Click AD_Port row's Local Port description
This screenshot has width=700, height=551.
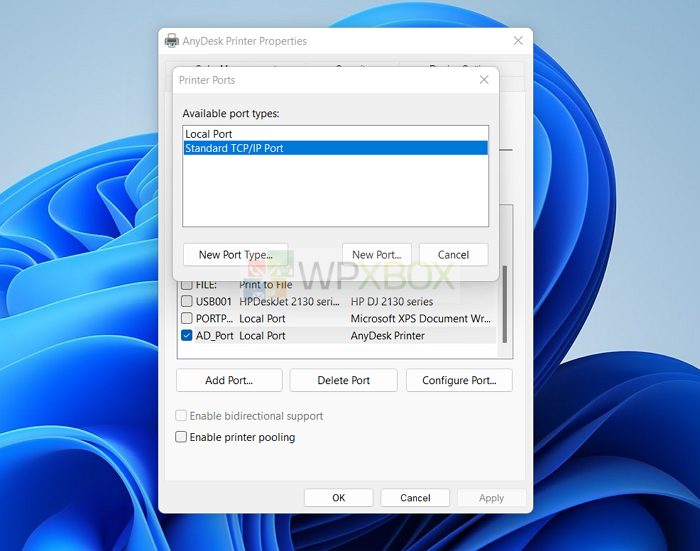coord(262,335)
